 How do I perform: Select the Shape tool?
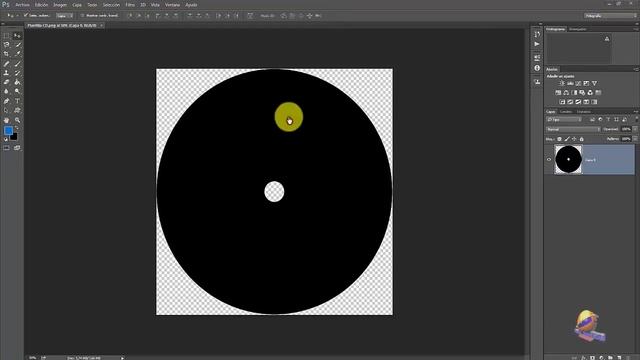point(17,110)
